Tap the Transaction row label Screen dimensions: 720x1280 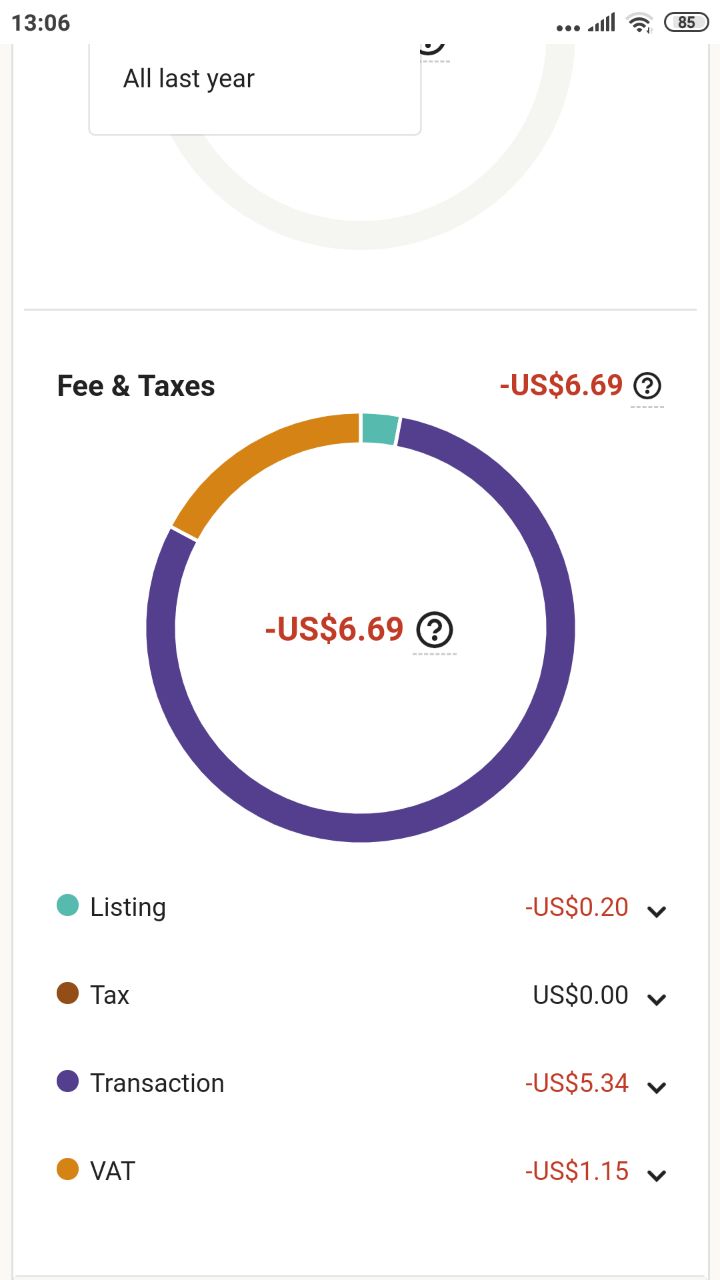[x=157, y=1083]
